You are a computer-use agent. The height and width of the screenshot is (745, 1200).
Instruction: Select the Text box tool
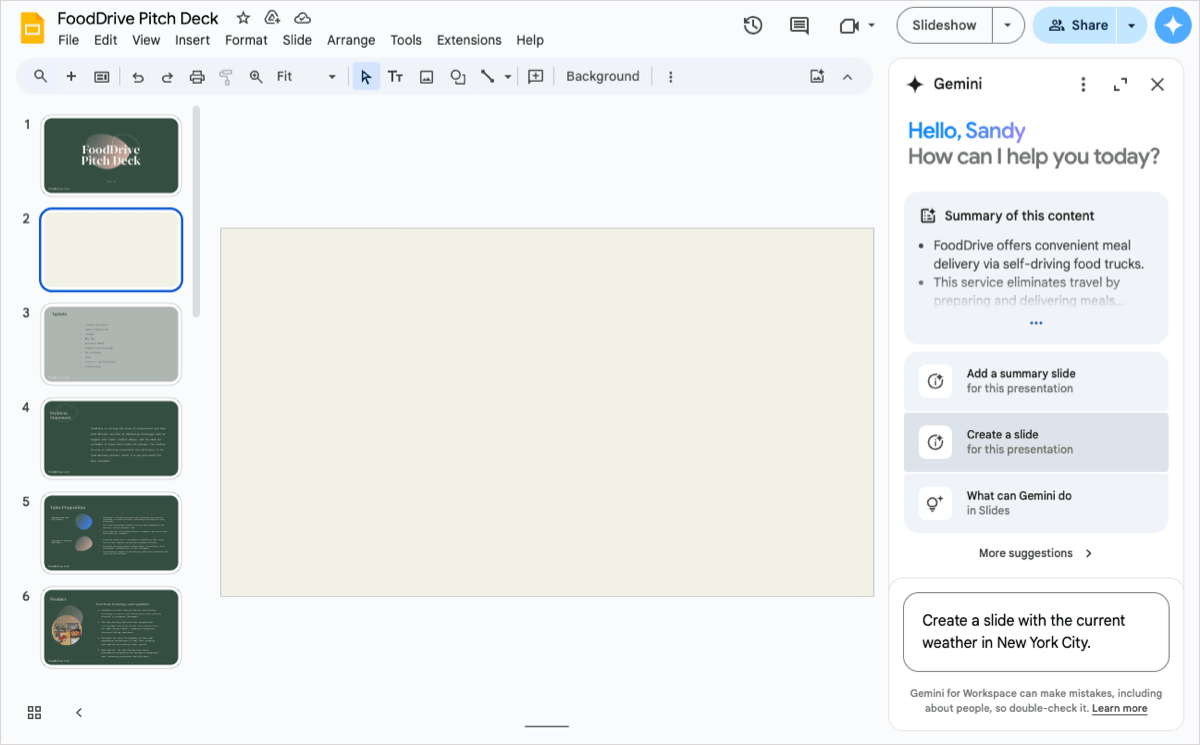(395, 77)
